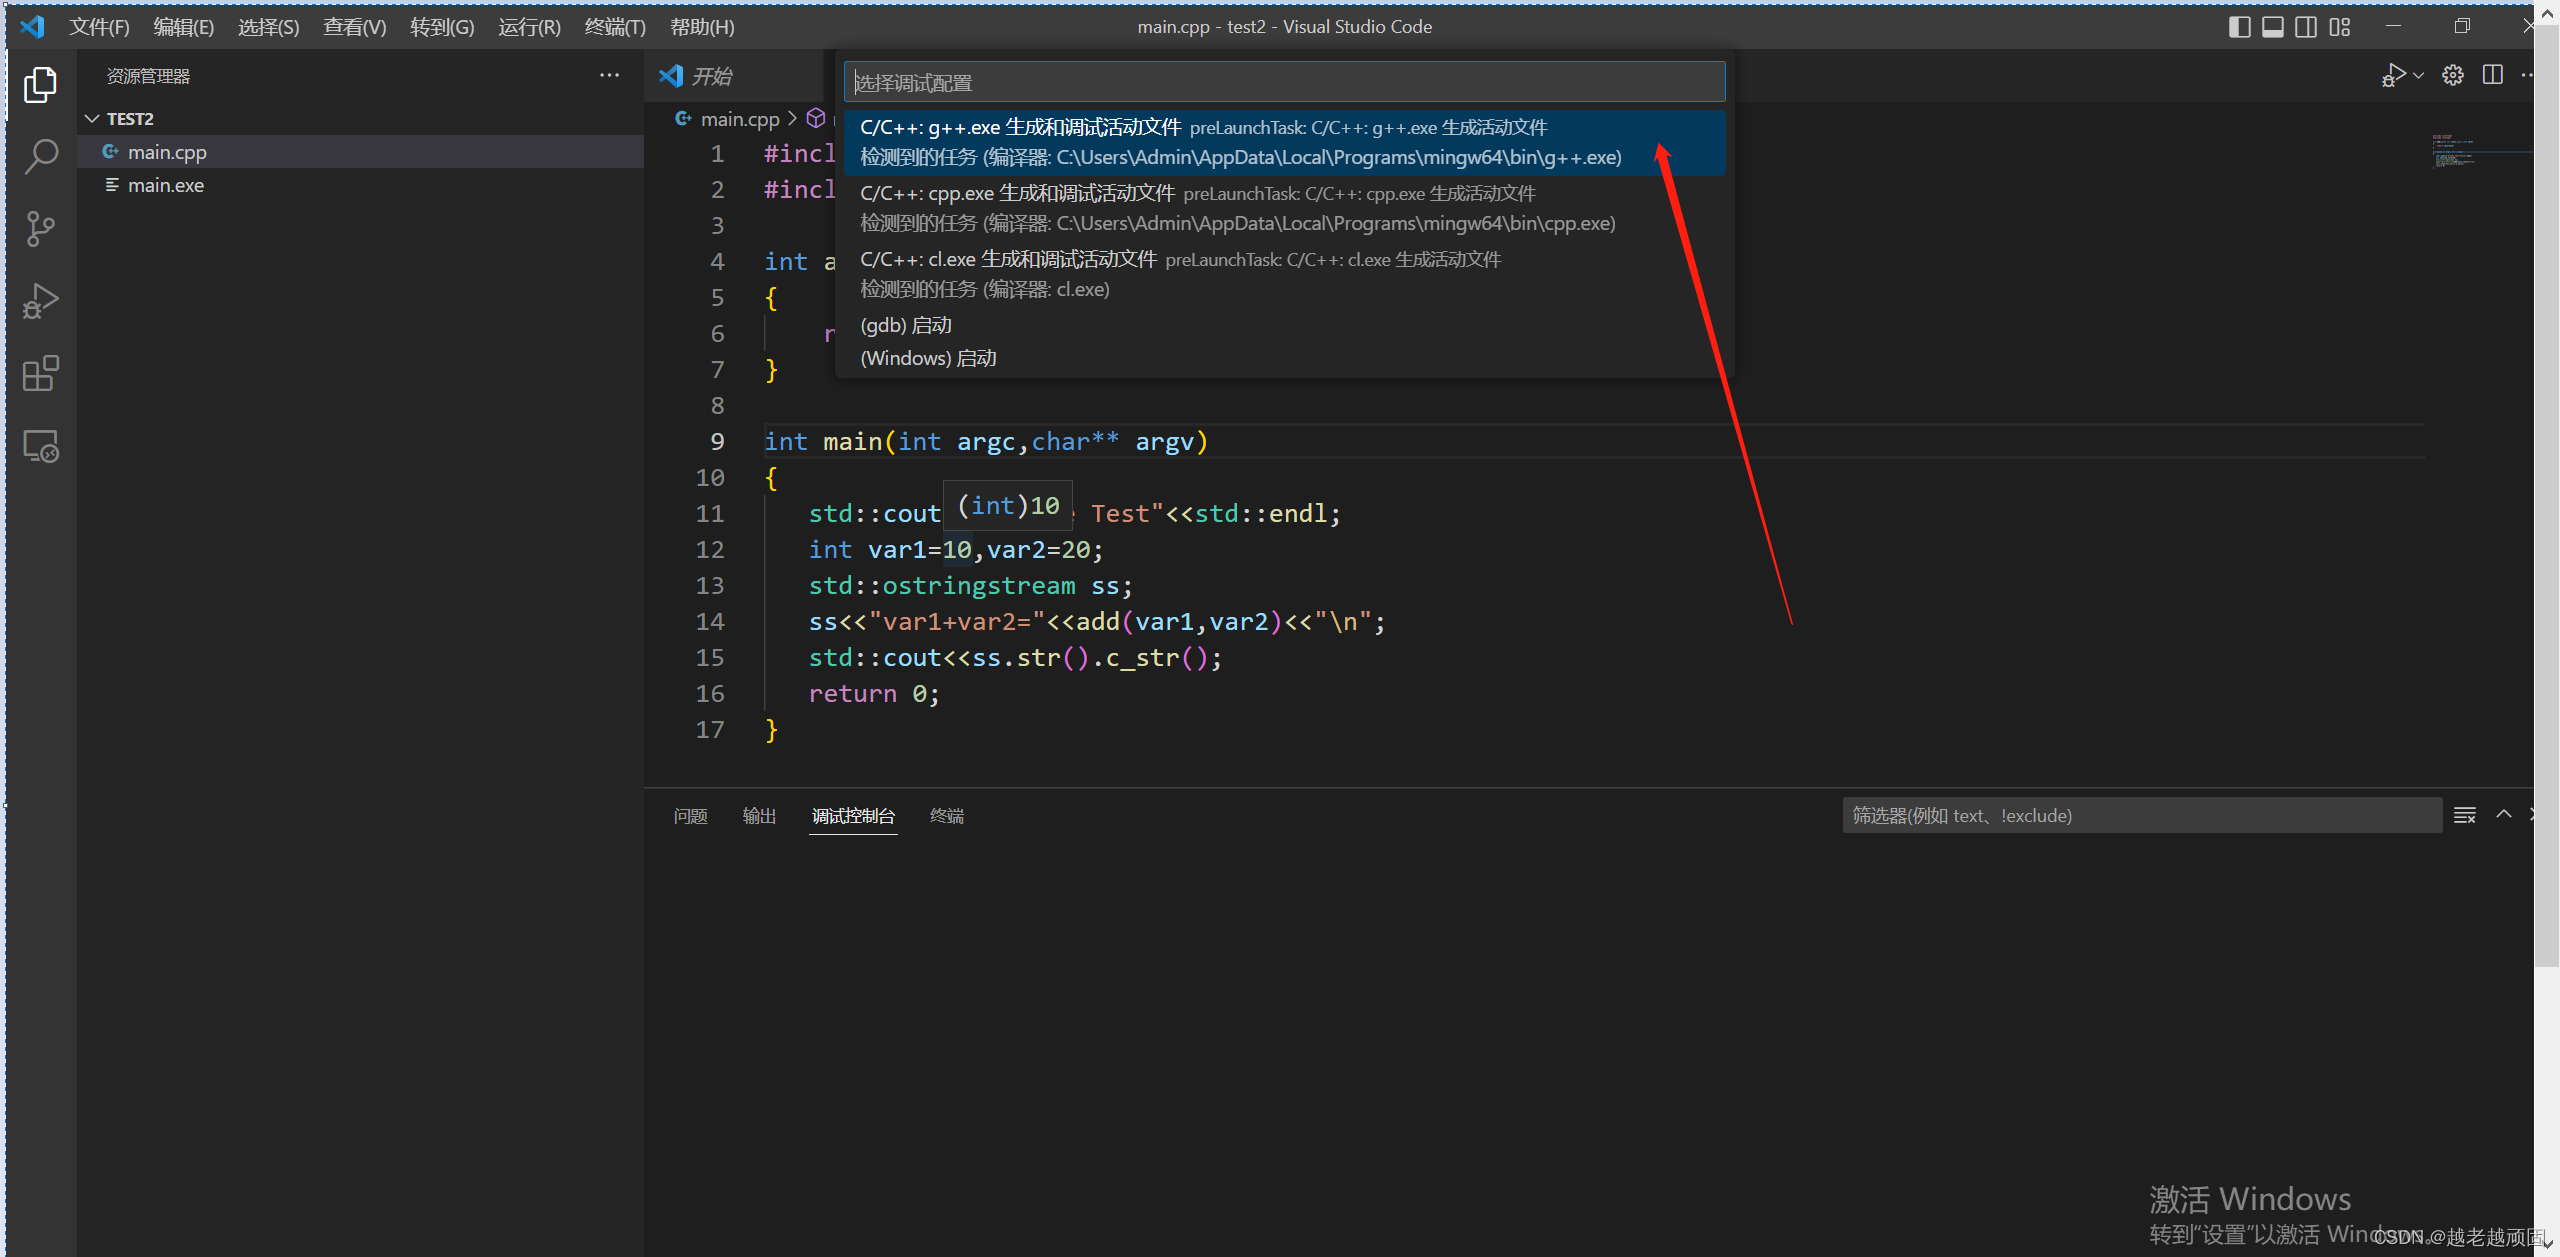Open the Run and Debug view
The height and width of the screenshot is (1257, 2560).
tap(40, 300)
